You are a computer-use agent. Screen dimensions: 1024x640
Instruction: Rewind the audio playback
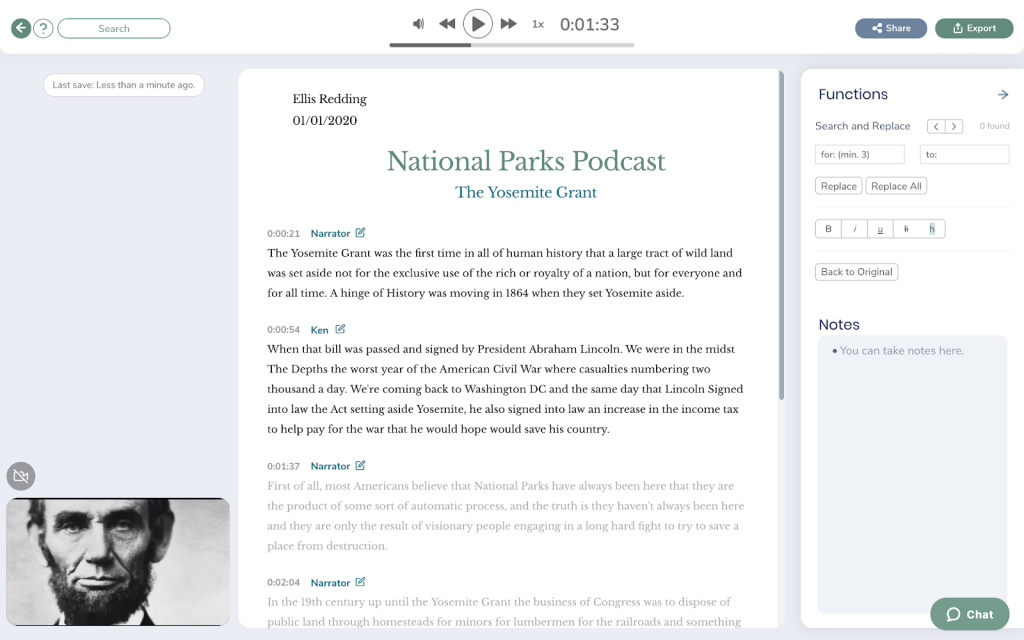click(447, 24)
